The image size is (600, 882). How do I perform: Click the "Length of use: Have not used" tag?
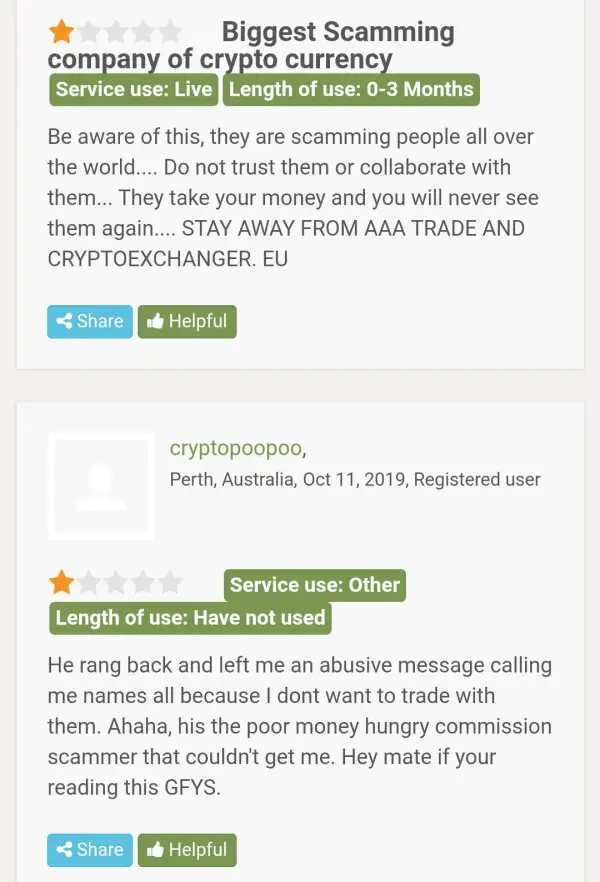190,617
